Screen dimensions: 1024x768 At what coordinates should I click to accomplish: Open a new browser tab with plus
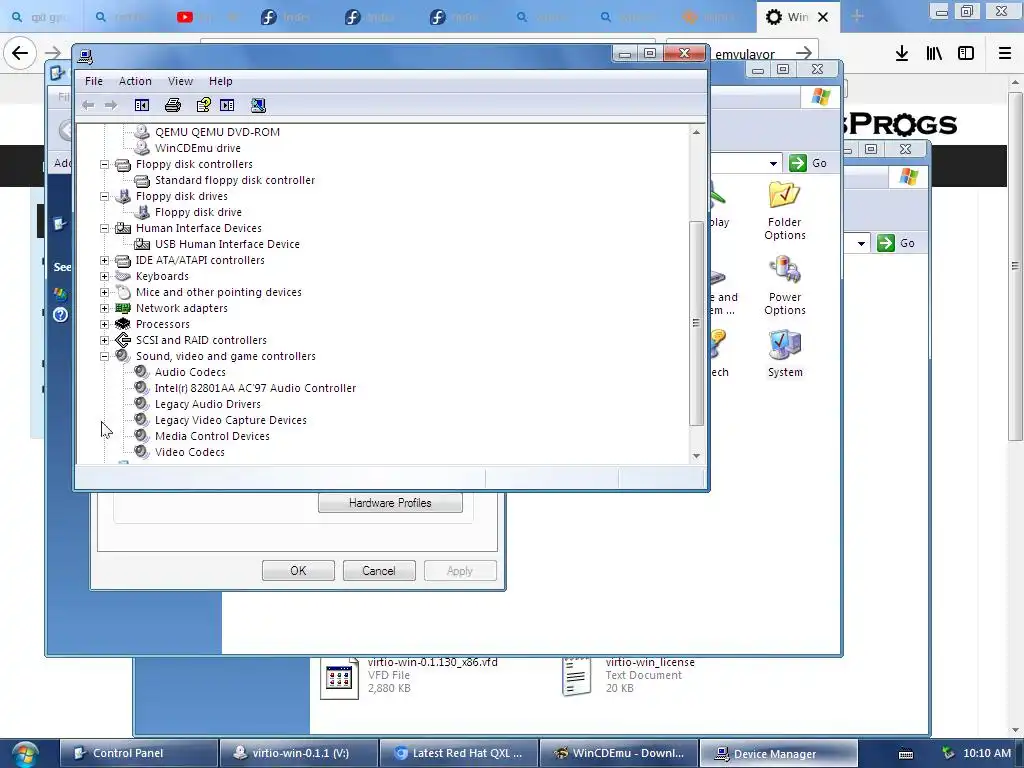tap(857, 16)
